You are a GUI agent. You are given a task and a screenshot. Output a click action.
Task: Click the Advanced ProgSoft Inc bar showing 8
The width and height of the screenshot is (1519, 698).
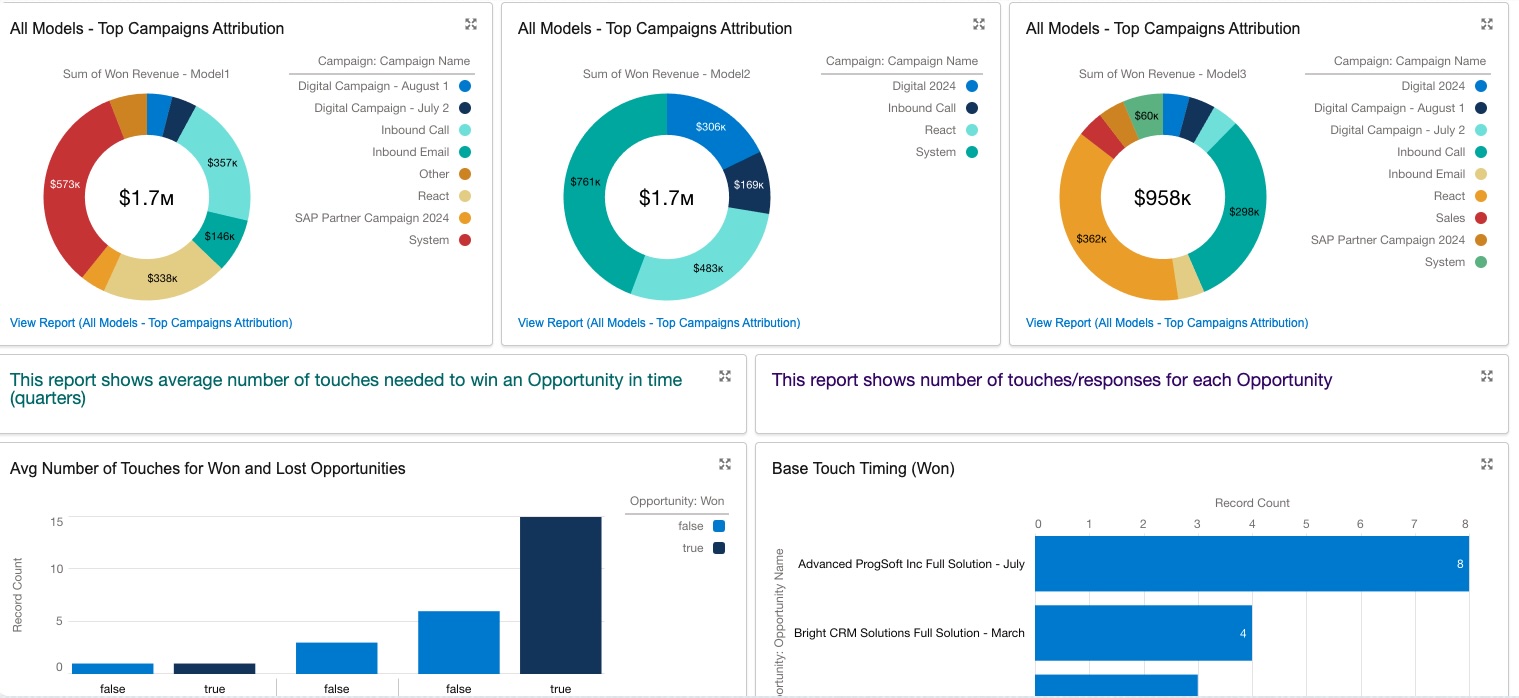[x=1250, y=564]
